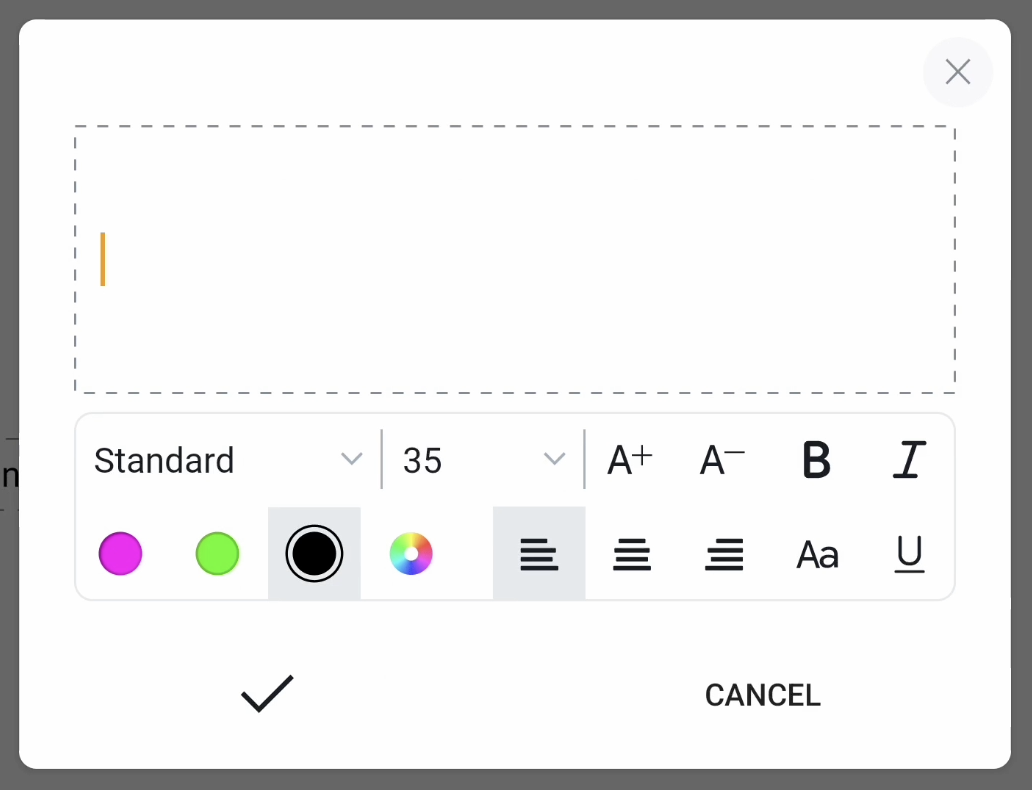Open the custom color wheel picker
This screenshot has height=790, width=1032.
pyautogui.click(x=411, y=553)
